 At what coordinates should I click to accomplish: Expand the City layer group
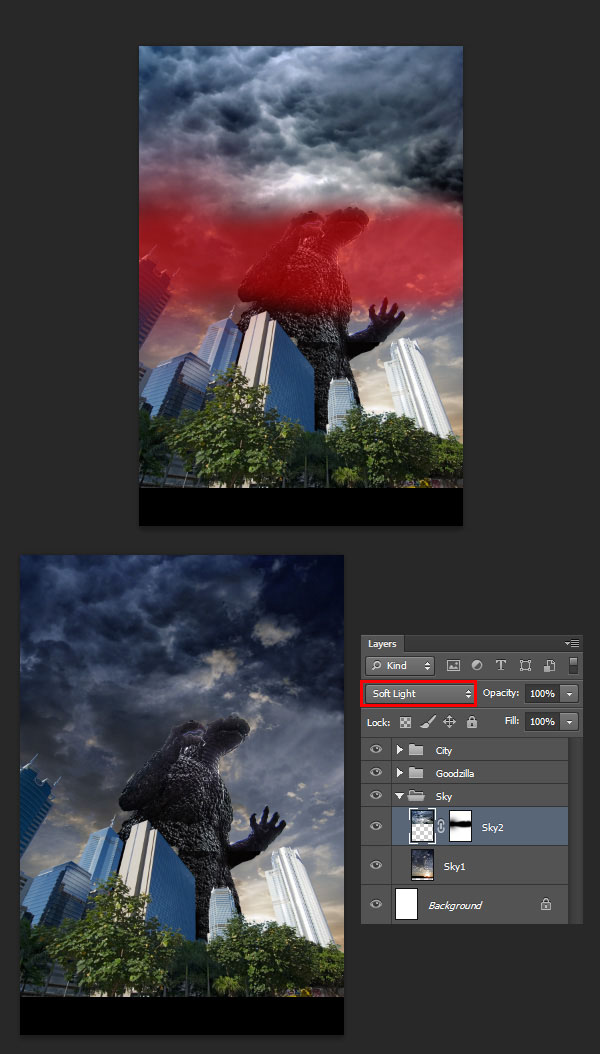click(400, 749)
